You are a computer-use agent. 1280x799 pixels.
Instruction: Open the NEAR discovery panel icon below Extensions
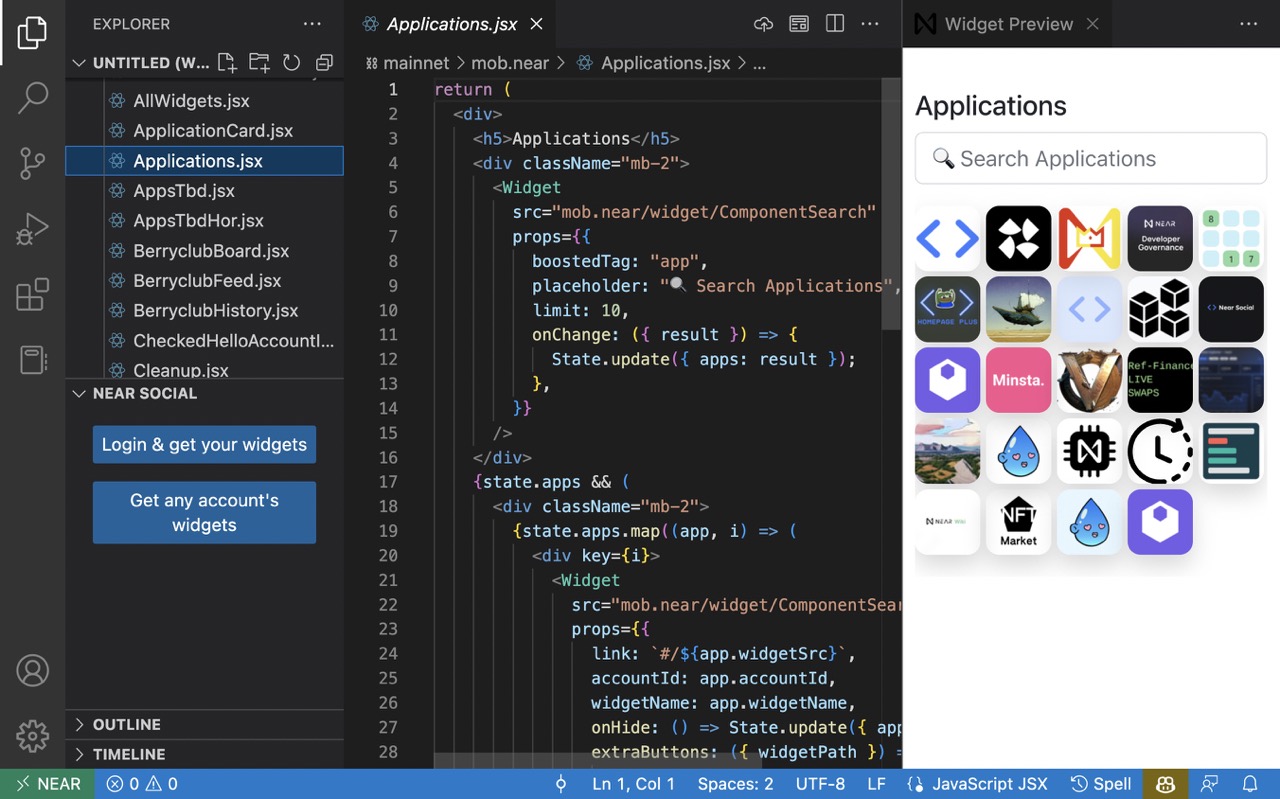pos(32,360)
